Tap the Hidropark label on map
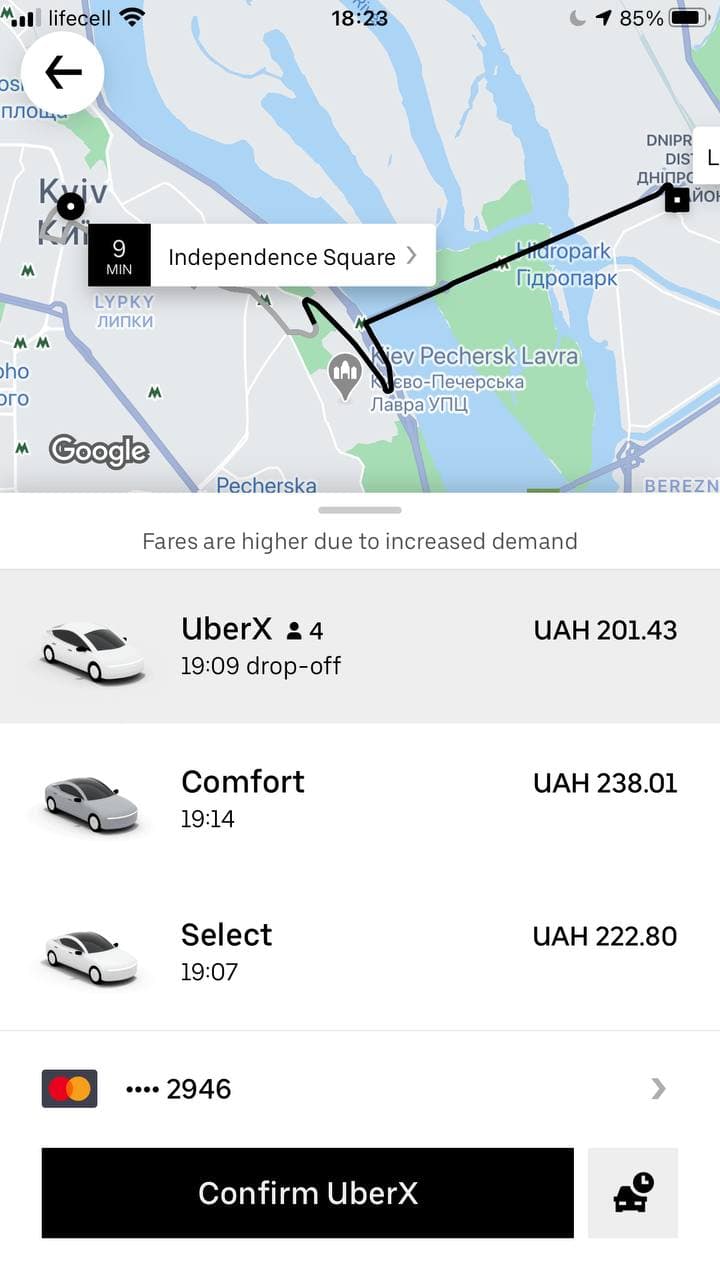Viewport: 720px width, 1280px height. pos(566,264)
